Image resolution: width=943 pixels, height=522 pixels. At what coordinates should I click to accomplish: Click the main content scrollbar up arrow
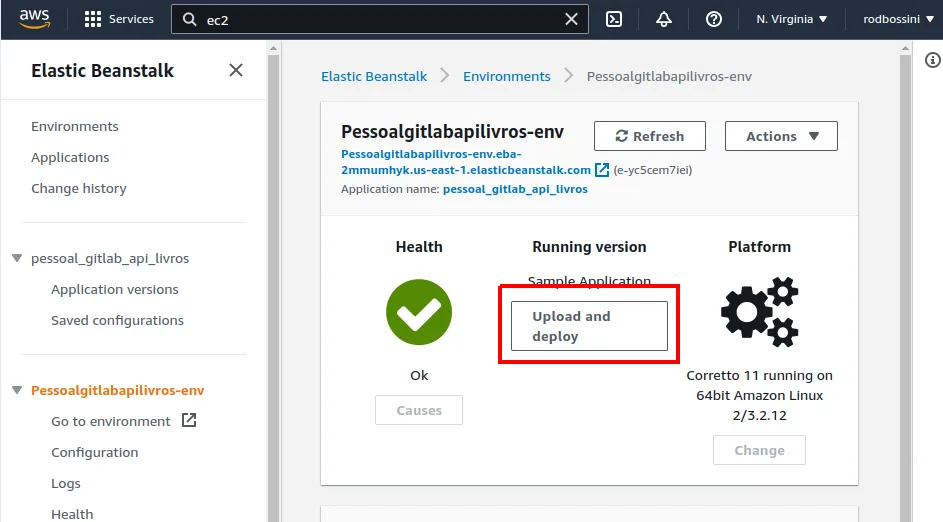coord(906,48)
